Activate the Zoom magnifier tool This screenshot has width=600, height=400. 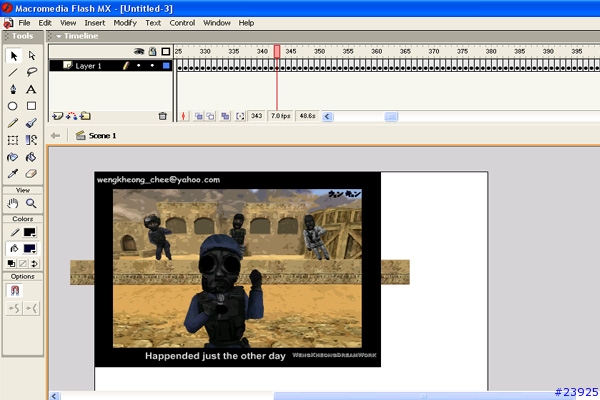coord(32,203)
